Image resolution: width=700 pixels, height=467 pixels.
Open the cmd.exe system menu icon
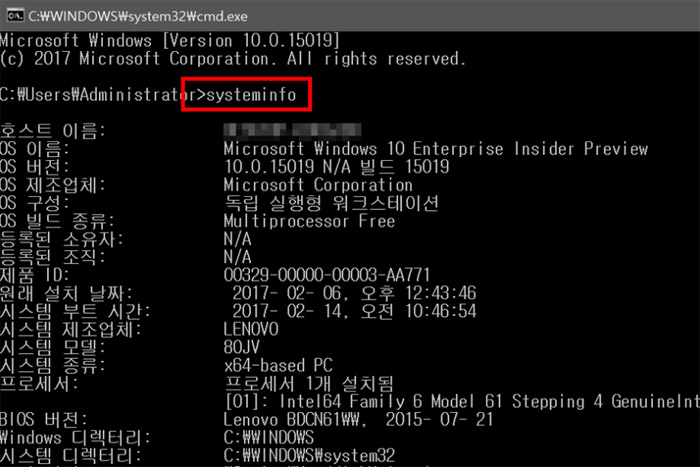pyautogui.click(x=15, y=16)
